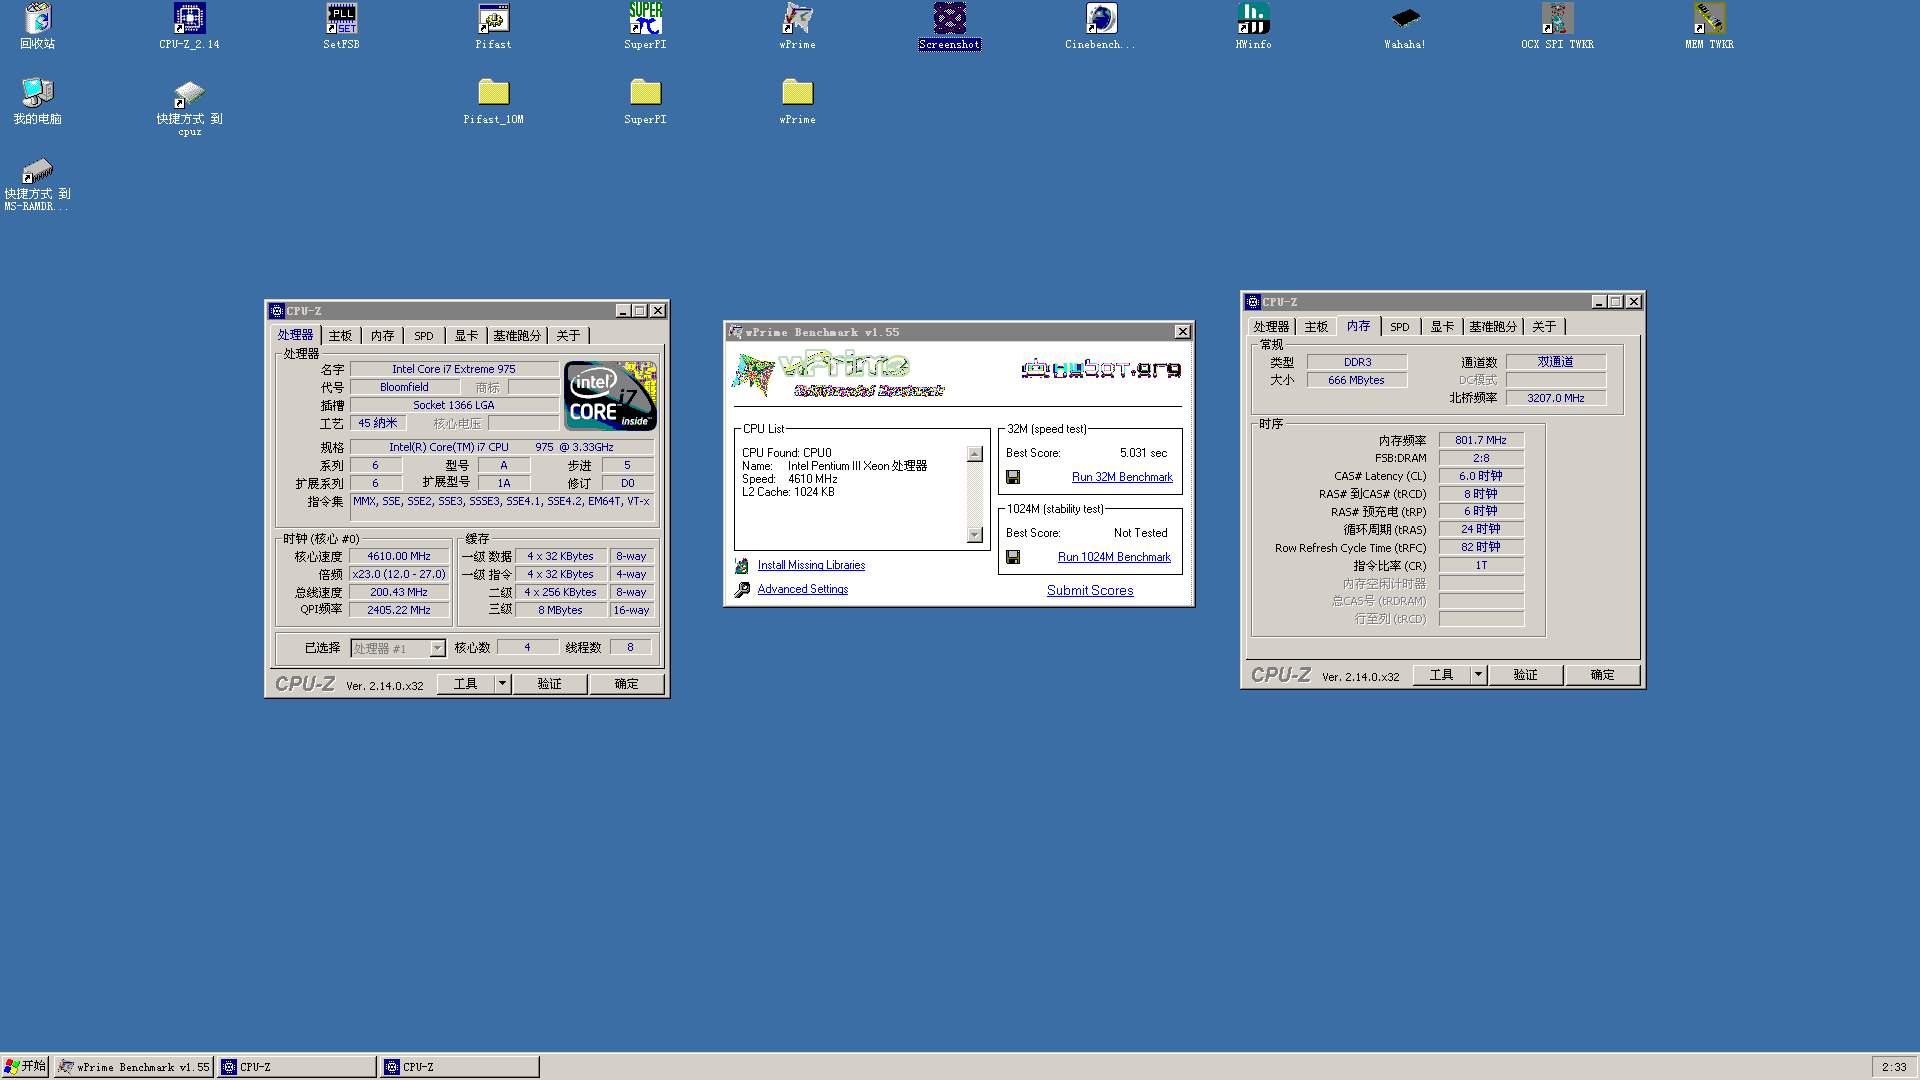The height and width of the screenshot is (1080, 1920).
Task: Open the OCX SPI TWKR icon
Action: tap(1557, 26)
